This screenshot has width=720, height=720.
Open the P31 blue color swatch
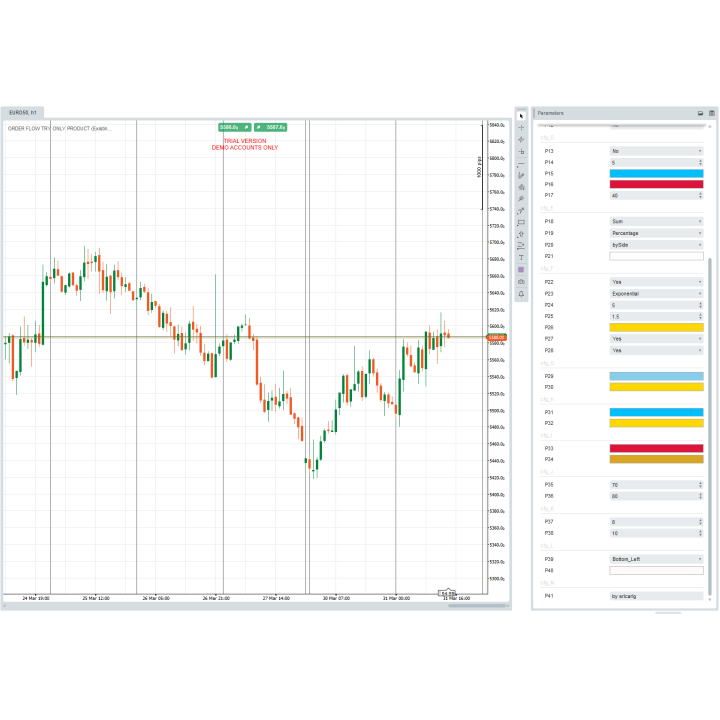pos(657,412)
